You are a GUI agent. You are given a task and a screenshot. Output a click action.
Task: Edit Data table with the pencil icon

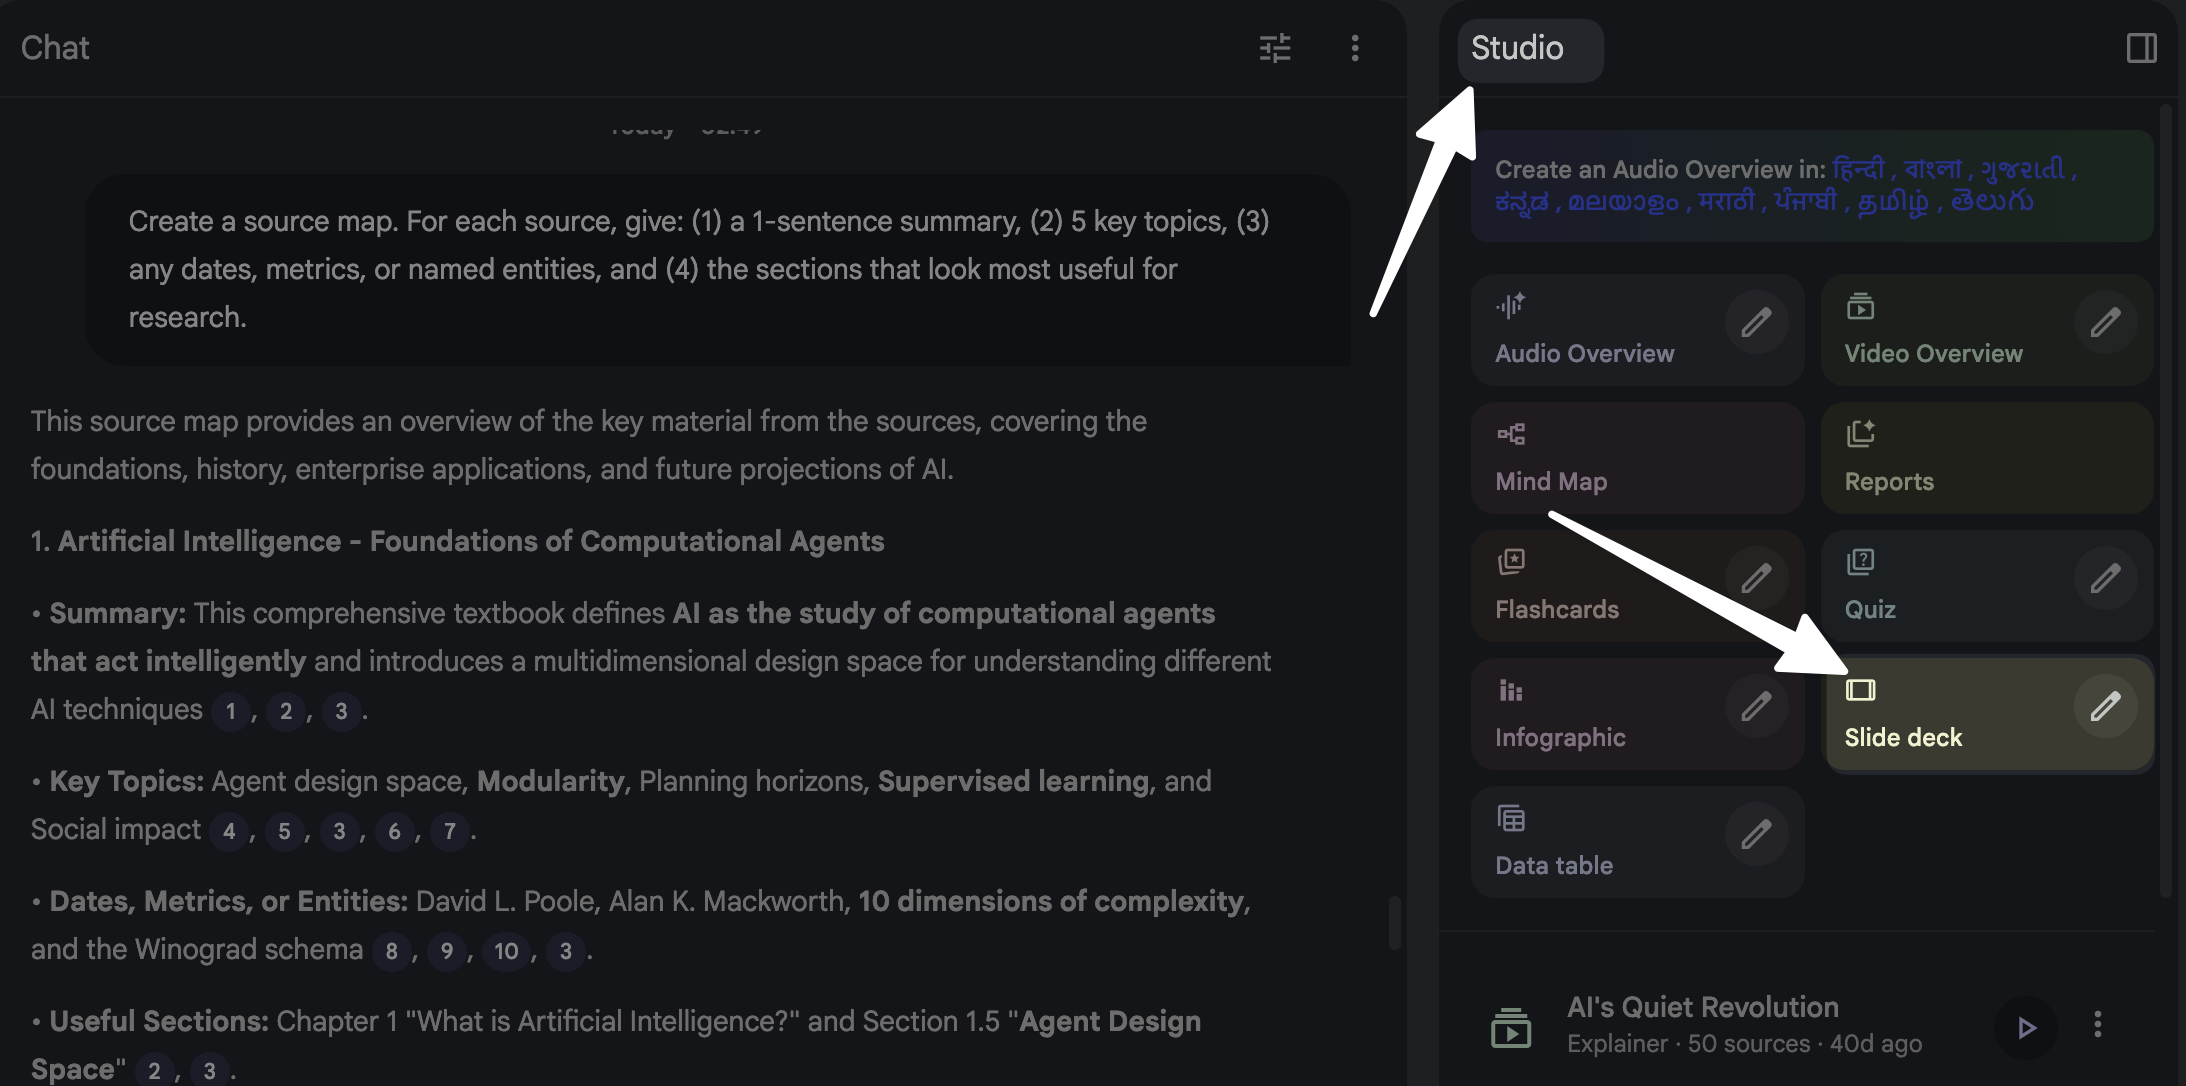[x=1756, y=835]
